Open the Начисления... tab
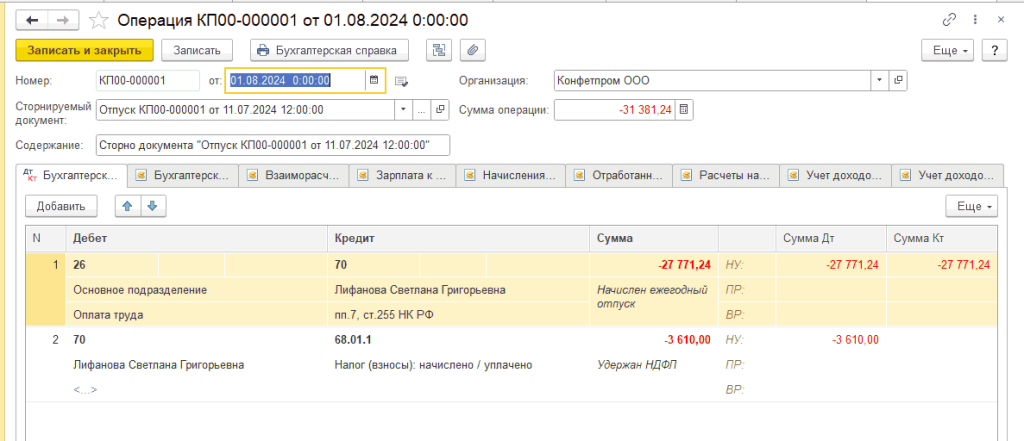This screenshot has width=1024, height=441. (x=511, y=175)
